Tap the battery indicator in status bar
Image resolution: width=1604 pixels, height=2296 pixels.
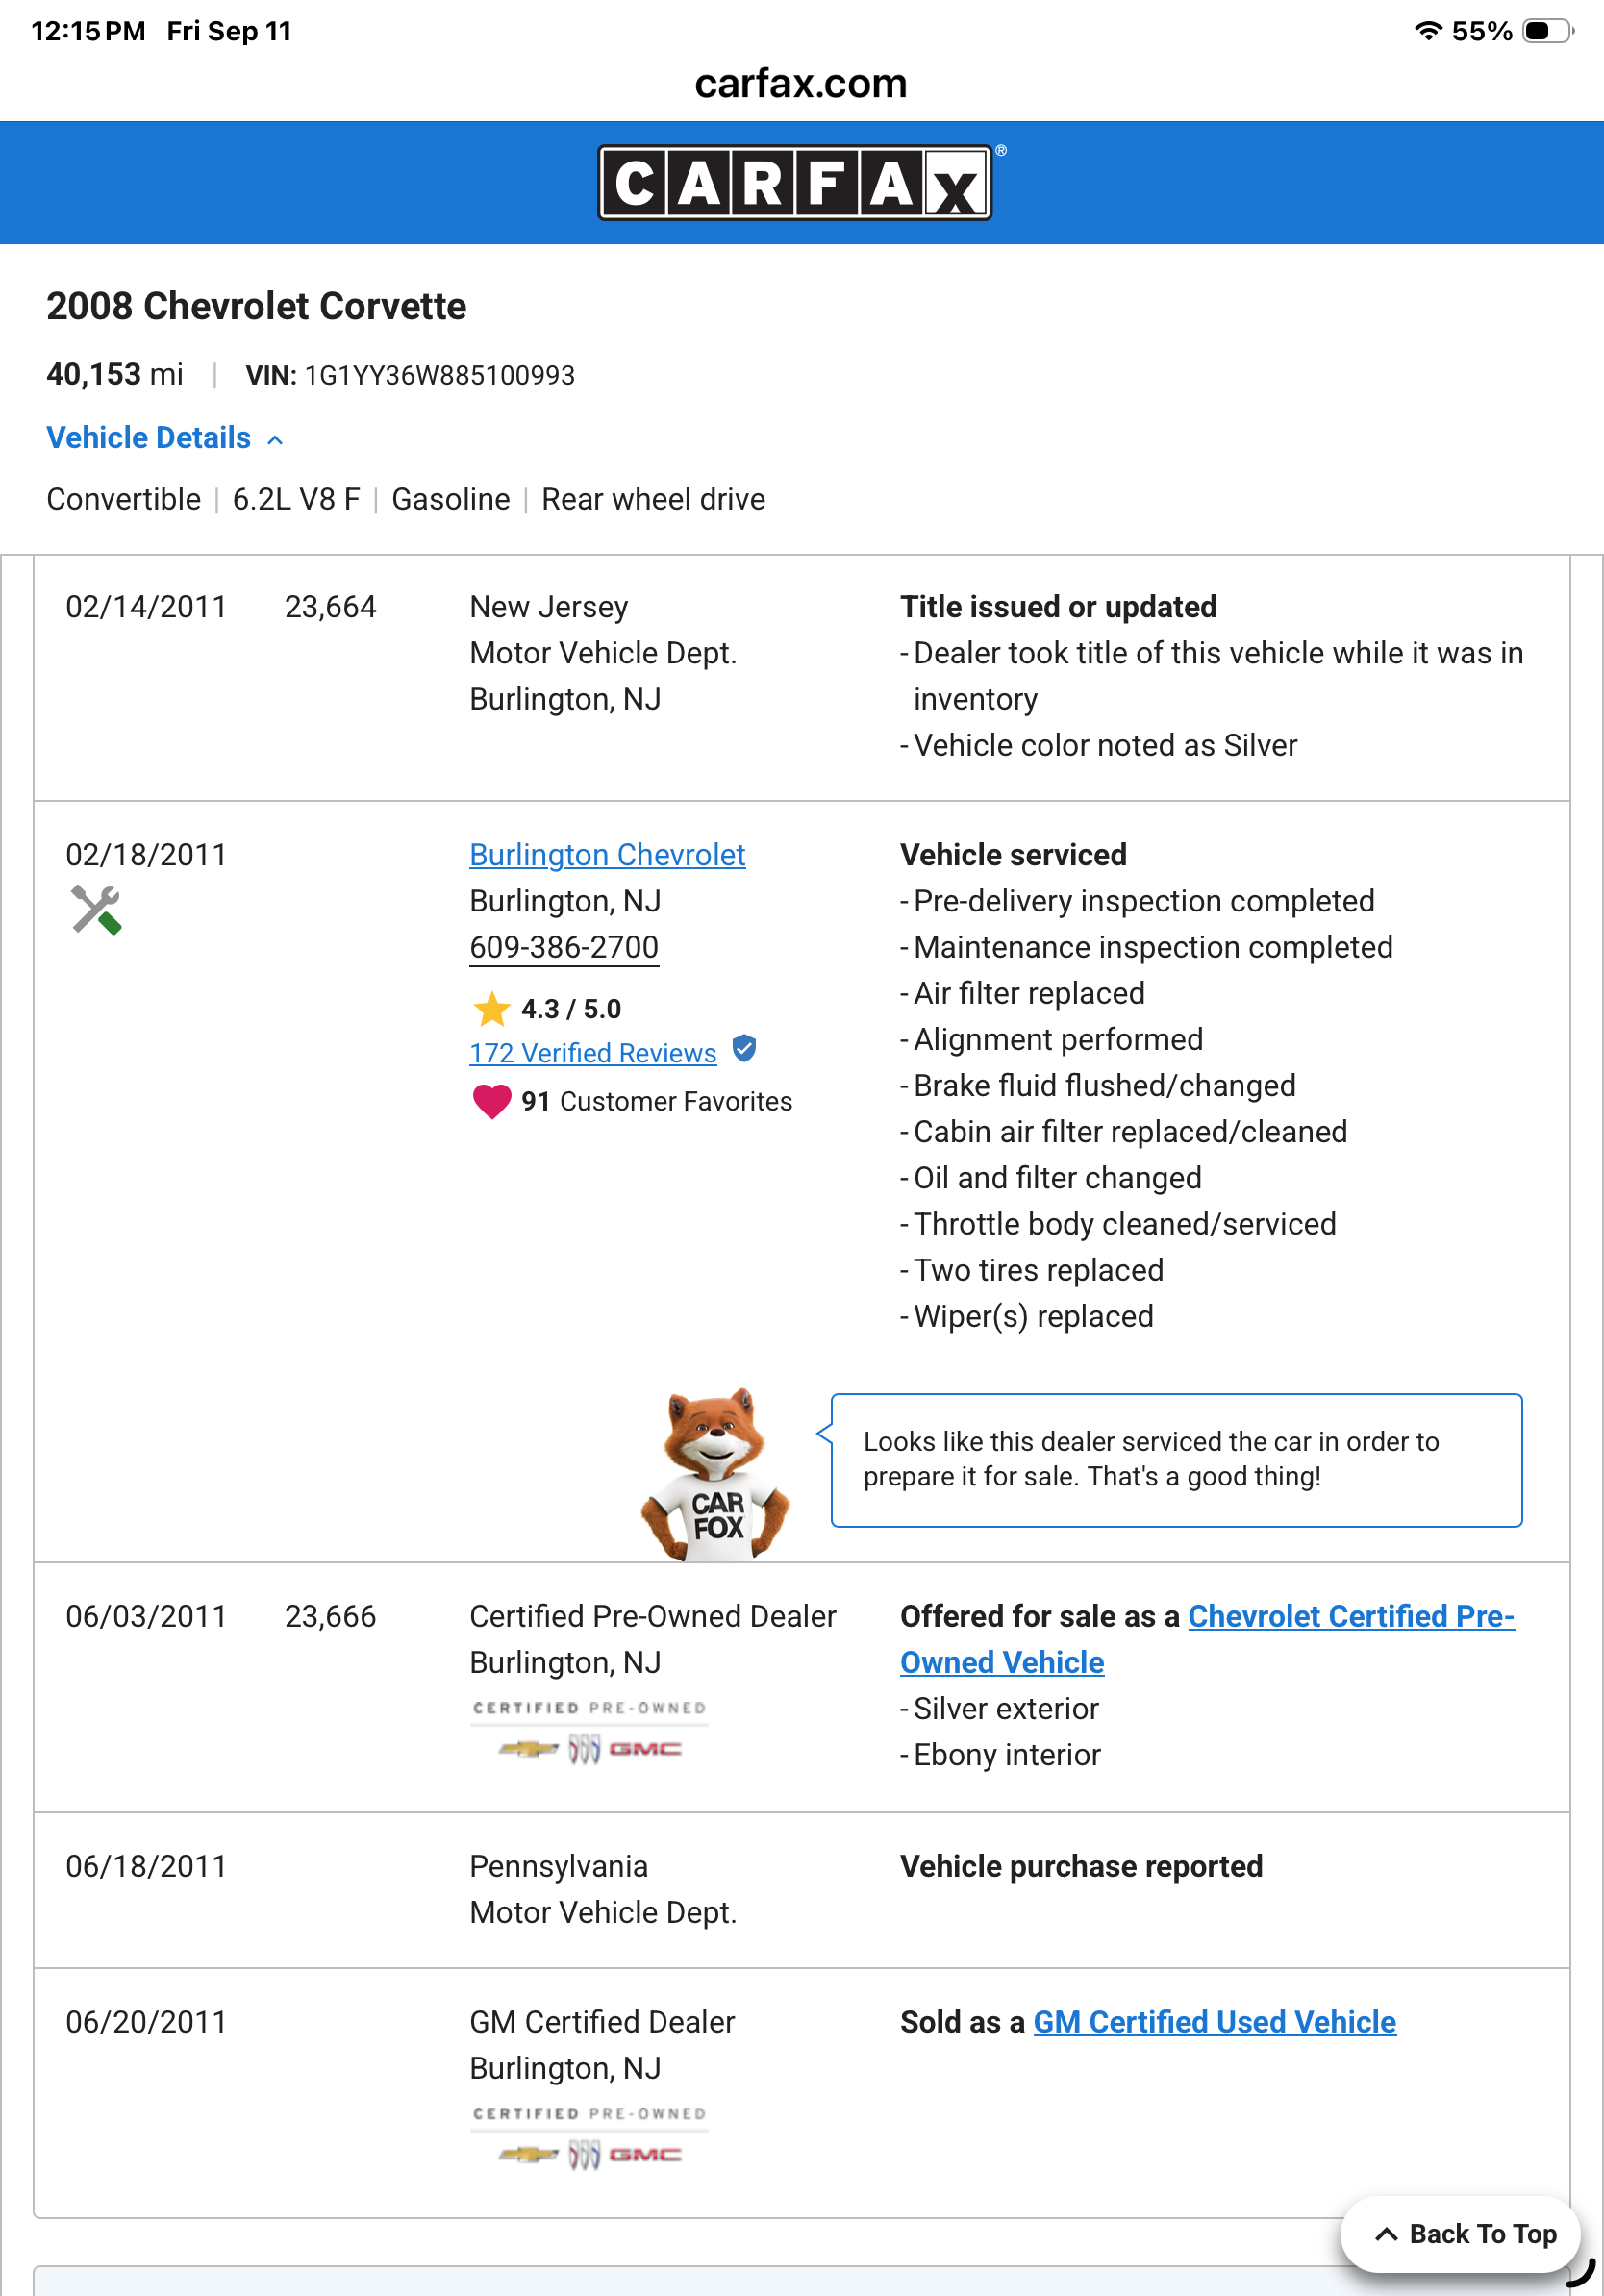1547,31
